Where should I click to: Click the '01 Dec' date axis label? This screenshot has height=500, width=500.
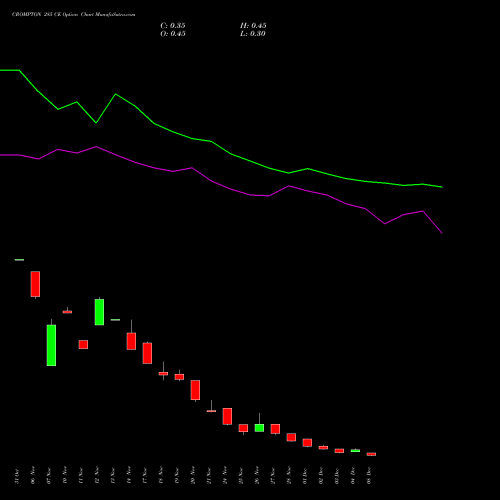(305, 476)
